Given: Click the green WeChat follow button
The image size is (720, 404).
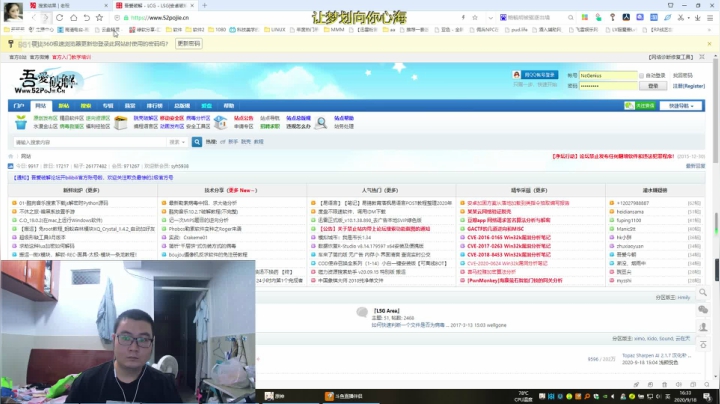Looking at the screenshot, I should [x=640, y=106].
